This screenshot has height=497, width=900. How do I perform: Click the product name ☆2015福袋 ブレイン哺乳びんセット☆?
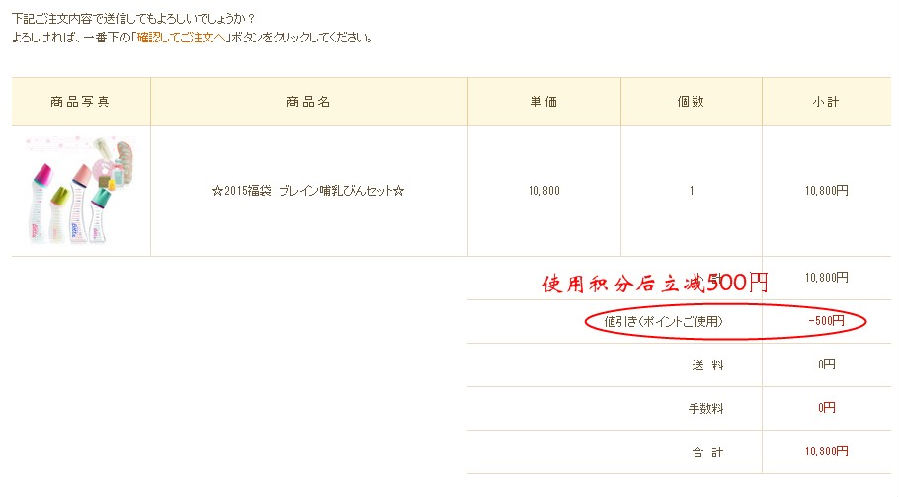coord(308,191)
